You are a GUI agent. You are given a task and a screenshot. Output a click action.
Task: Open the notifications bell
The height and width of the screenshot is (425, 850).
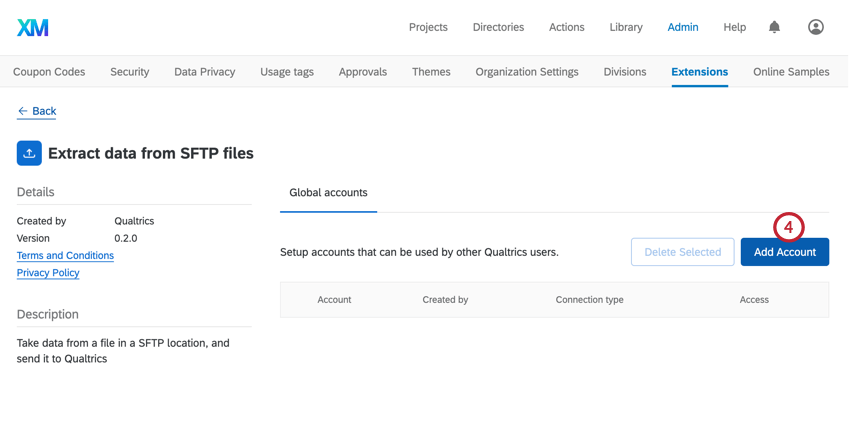click(775, 27)
